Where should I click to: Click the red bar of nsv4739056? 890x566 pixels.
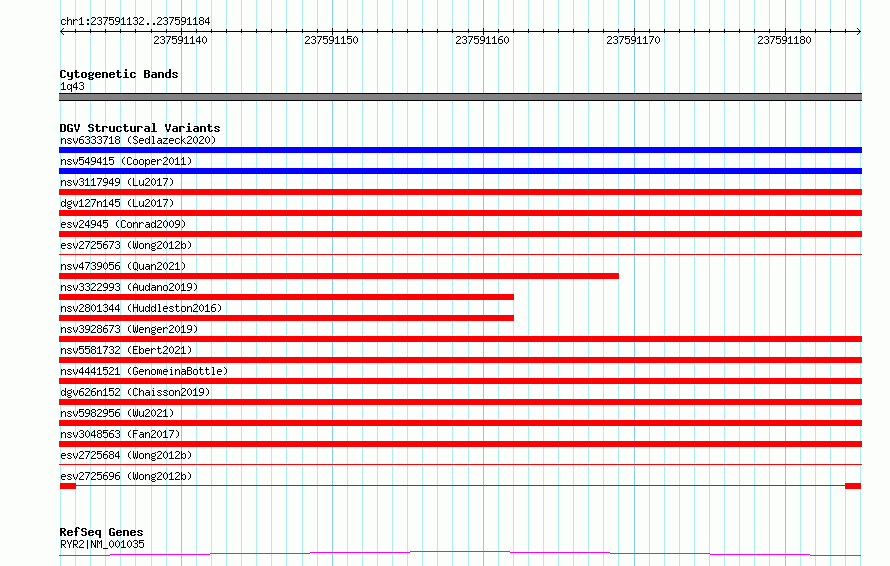339,276
